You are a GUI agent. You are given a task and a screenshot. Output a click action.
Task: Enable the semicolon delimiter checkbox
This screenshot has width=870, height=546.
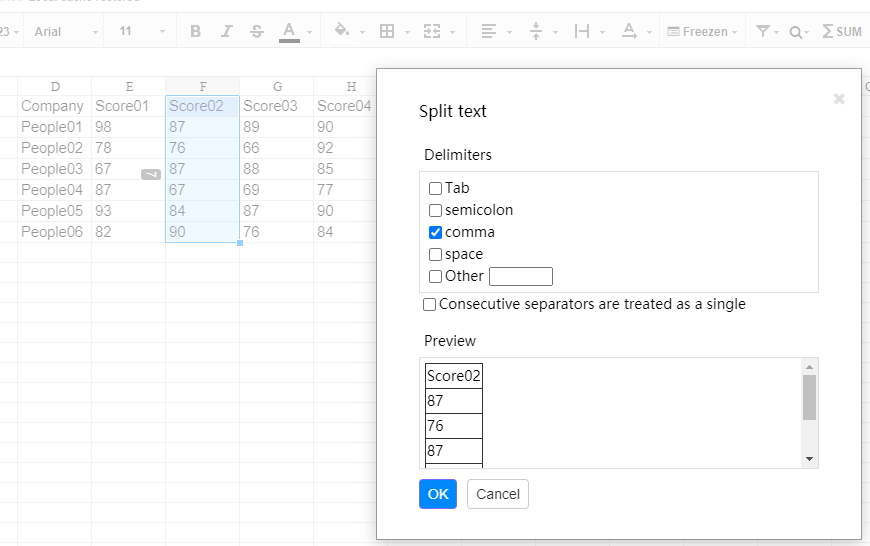[x=436, y=211]
